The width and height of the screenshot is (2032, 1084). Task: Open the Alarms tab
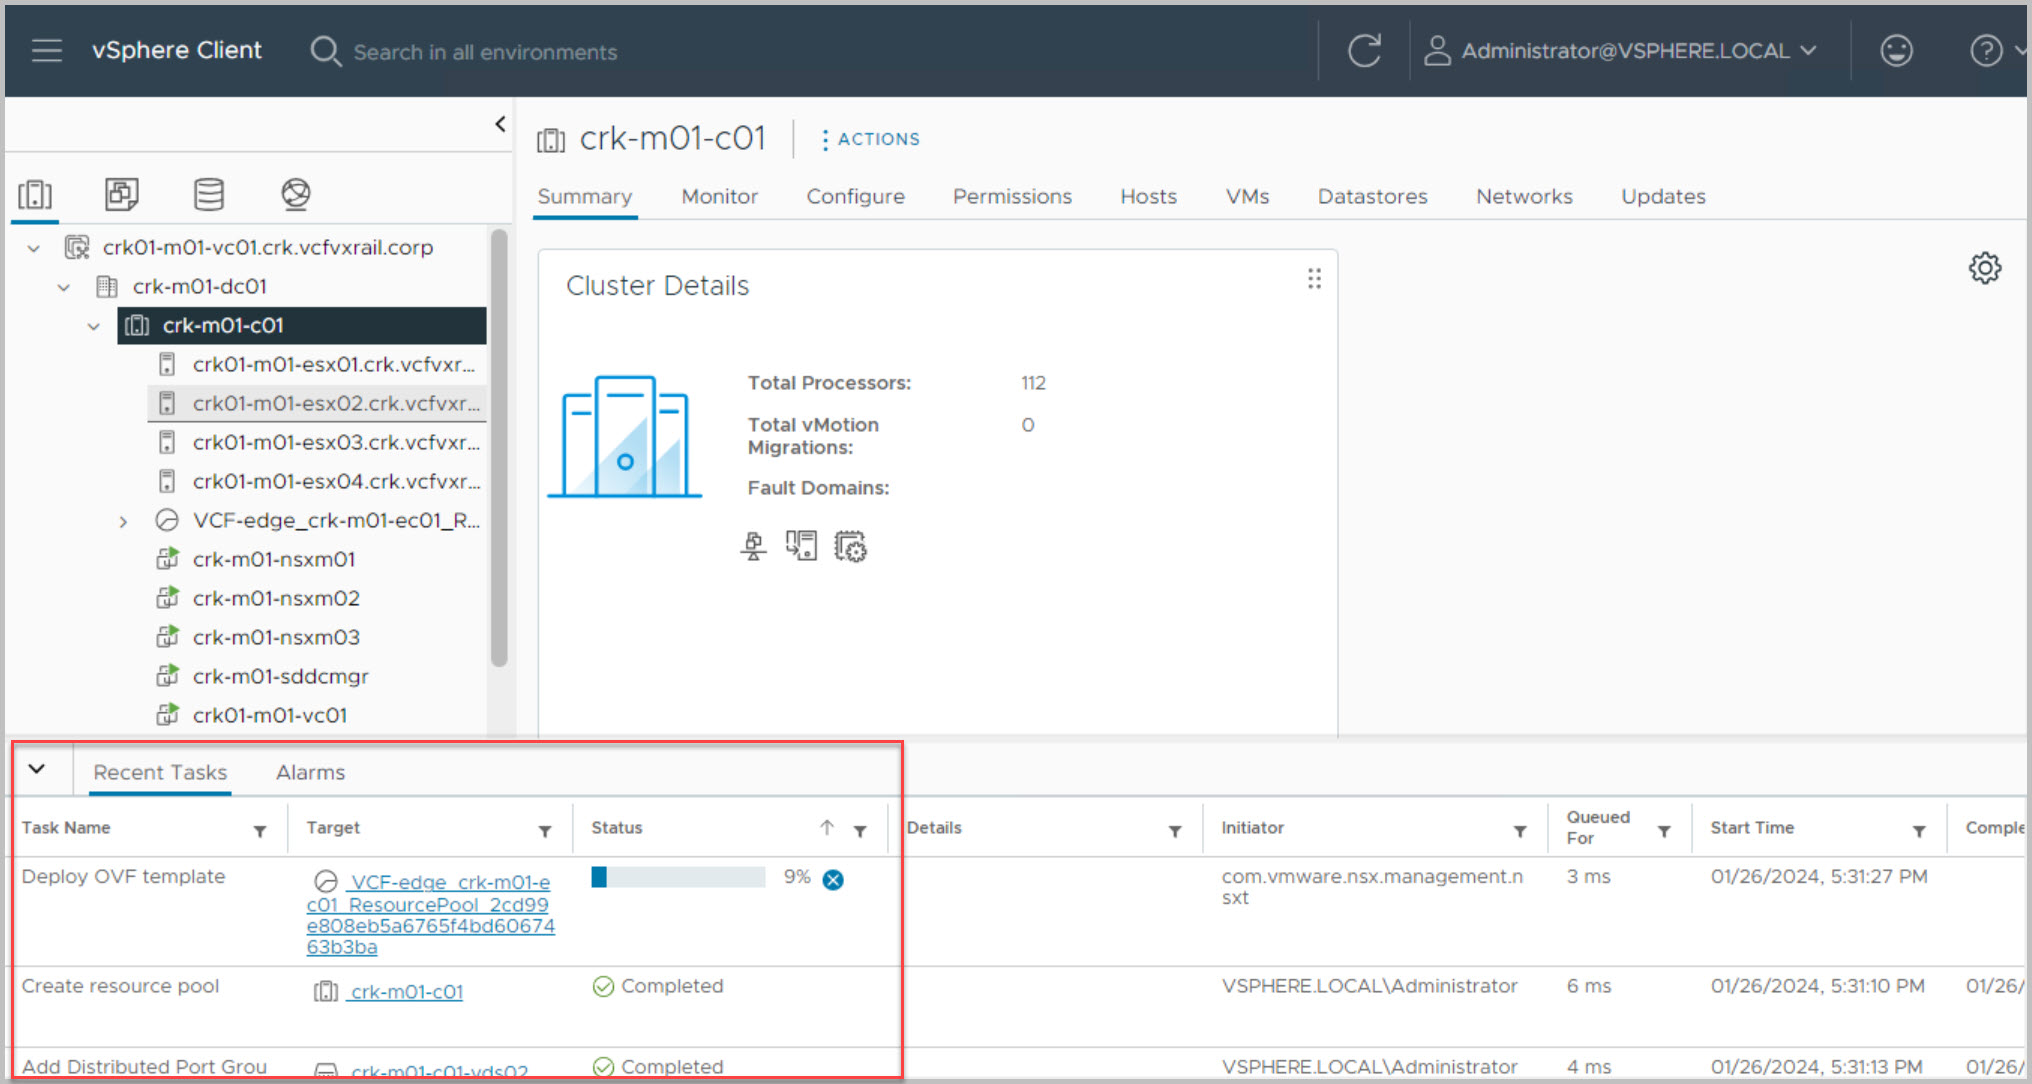pos(310,773)
